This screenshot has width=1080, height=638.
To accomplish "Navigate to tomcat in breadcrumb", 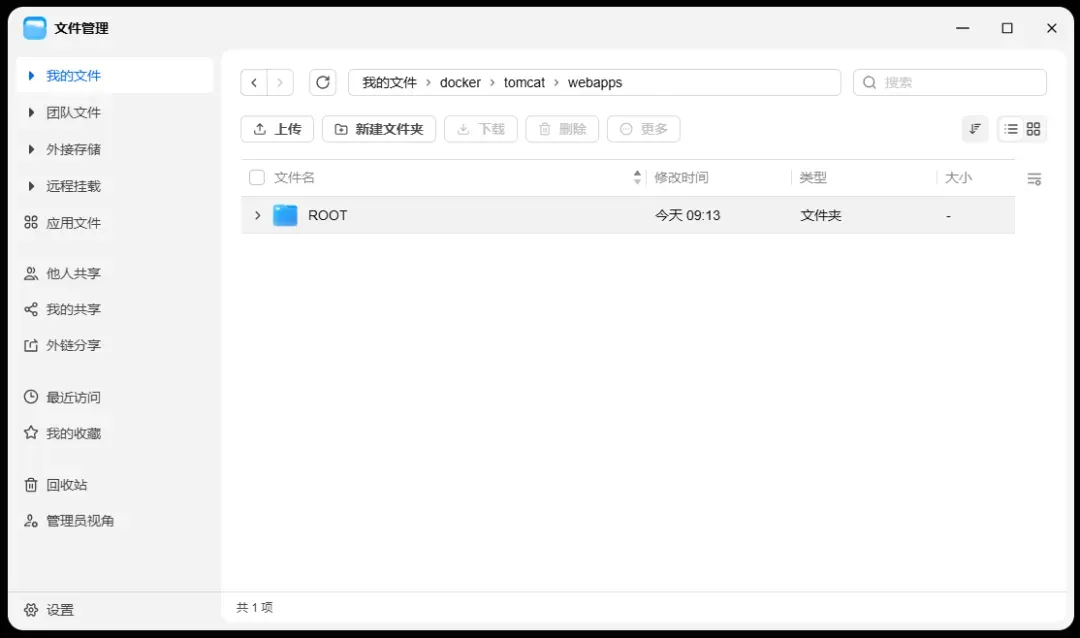I will (524, 83).
